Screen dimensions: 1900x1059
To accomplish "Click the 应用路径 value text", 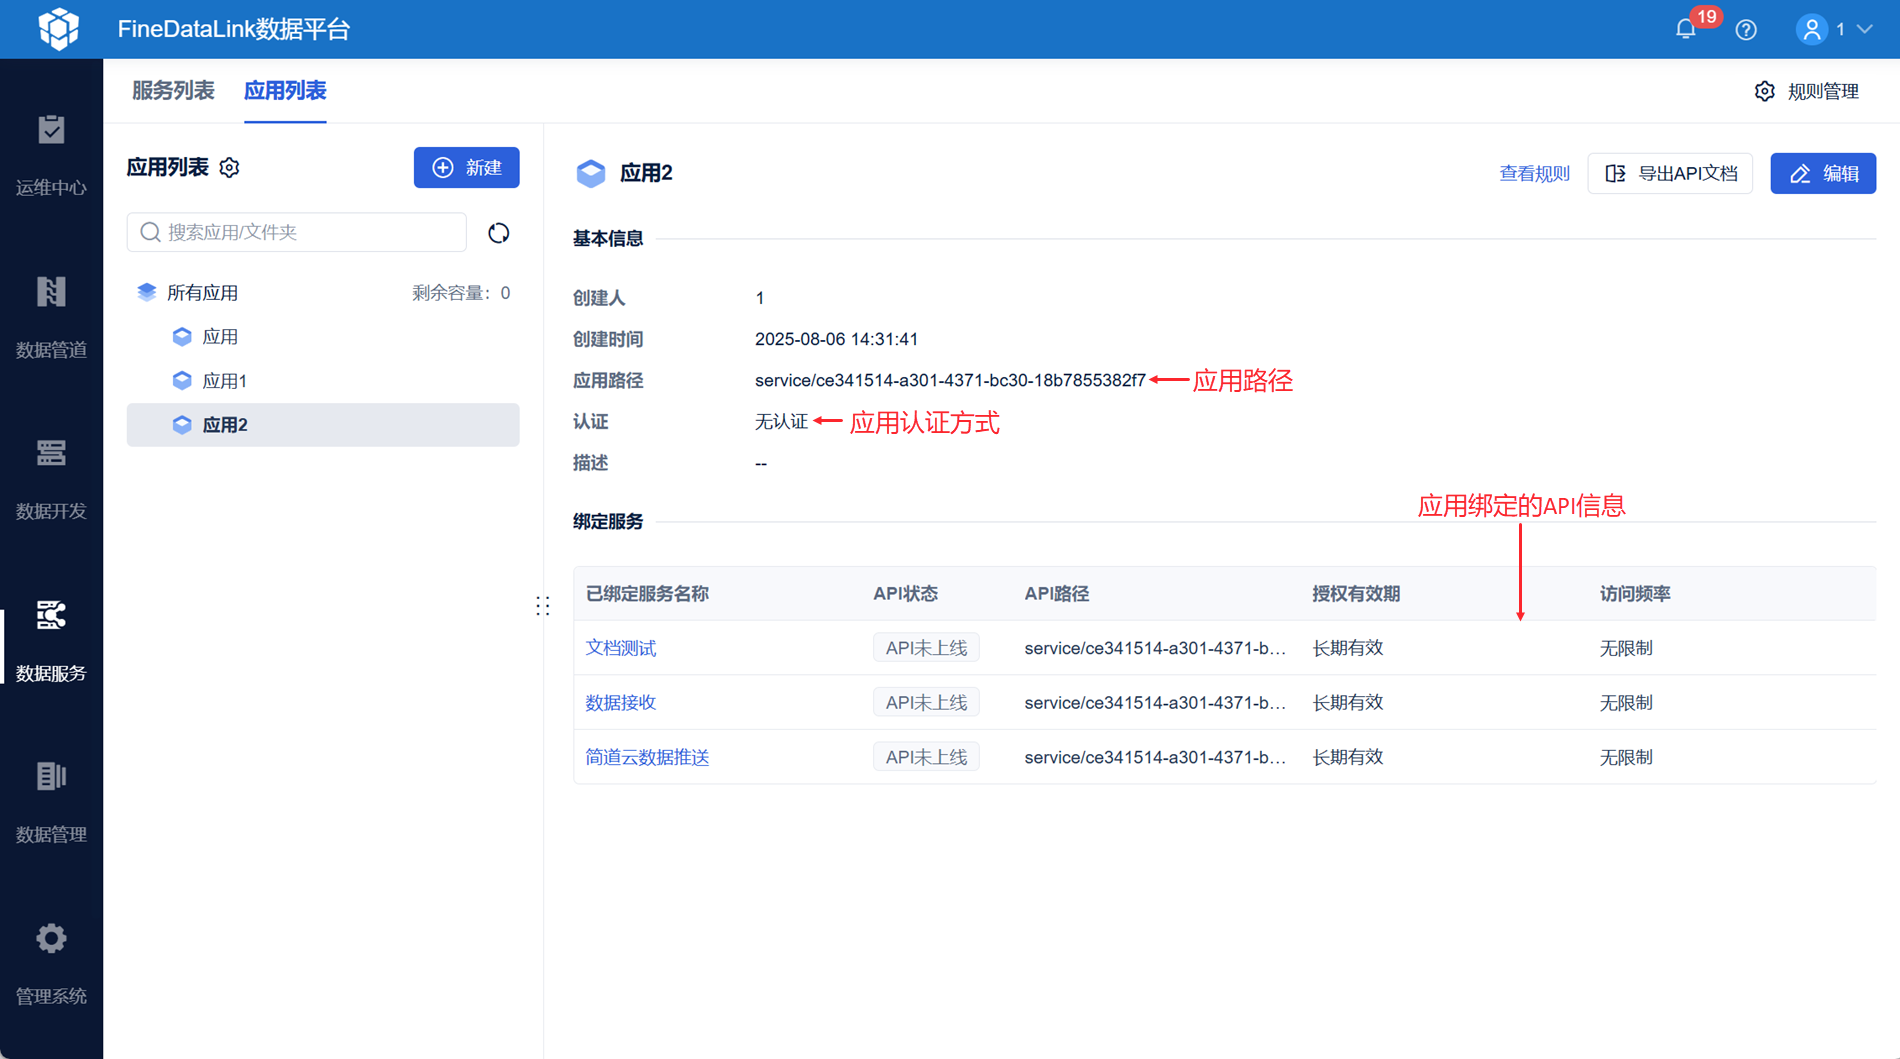I will (950, 380).
